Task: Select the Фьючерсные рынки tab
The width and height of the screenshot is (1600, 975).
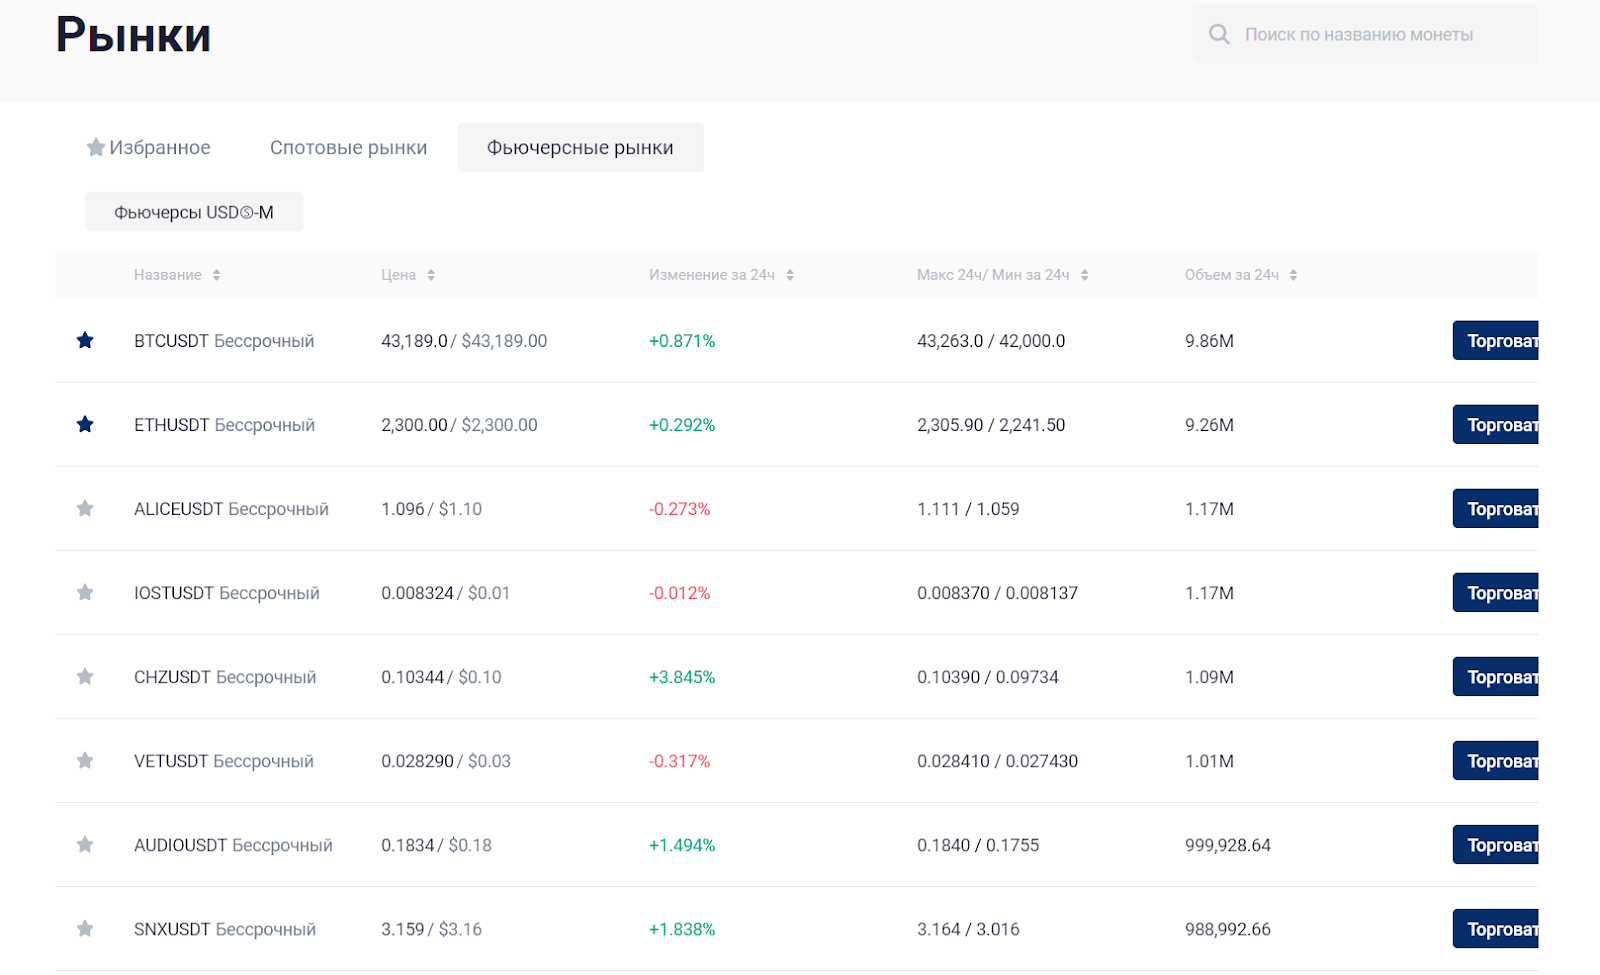Action: tap(580, 148)
